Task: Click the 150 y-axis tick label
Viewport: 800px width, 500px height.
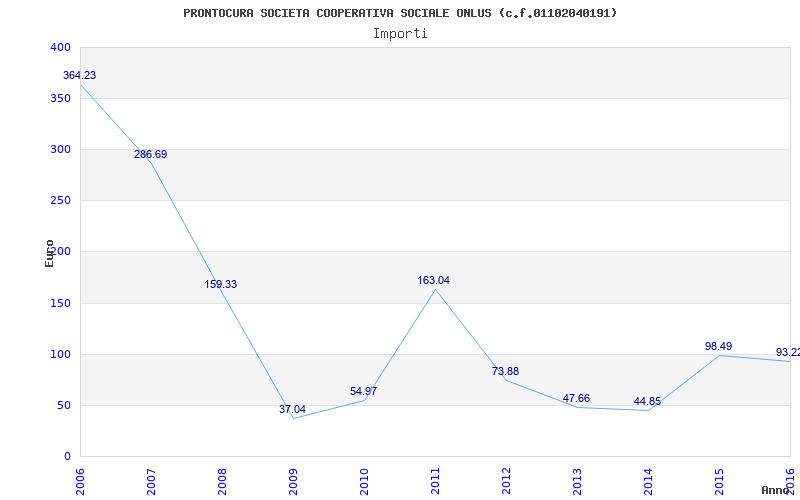Action: (x=60, y=304)
